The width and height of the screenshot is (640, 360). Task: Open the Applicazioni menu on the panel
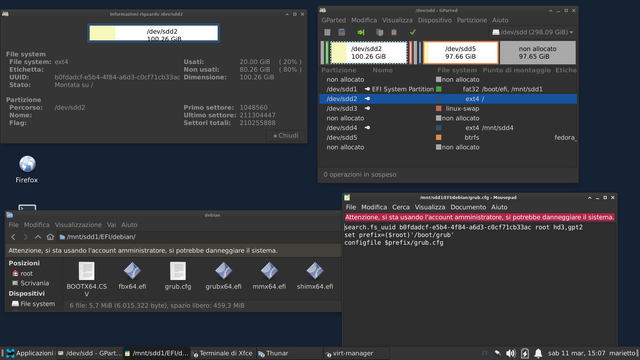[x=29, y=353]
